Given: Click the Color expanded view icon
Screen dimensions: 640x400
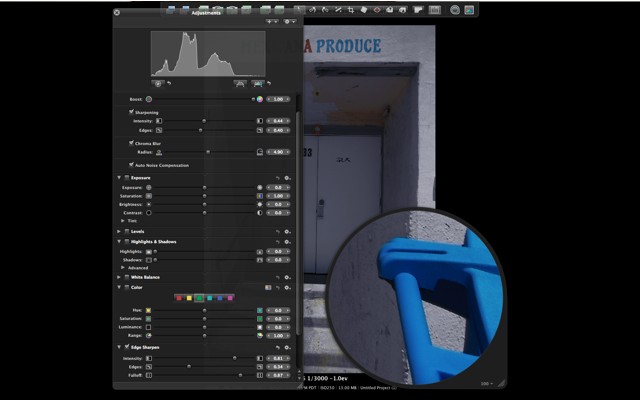Looking at the screenshot, I should (268, 287).
